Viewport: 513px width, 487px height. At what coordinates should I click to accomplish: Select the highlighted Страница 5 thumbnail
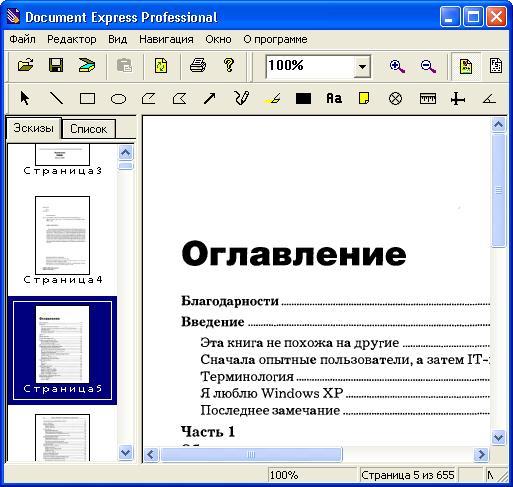pos(62,350)
